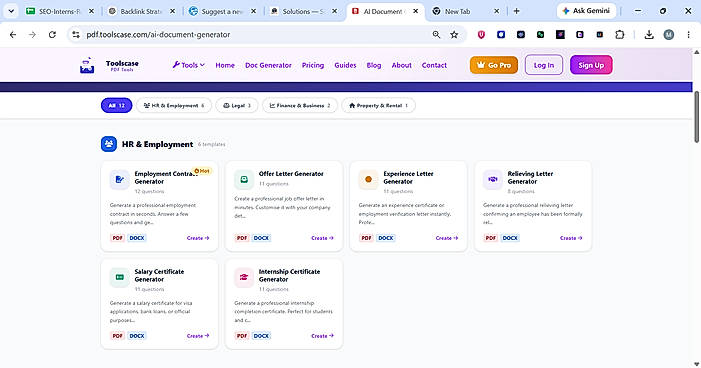Open the Chrome profile avatar
This screenshot has height=368, width=701.
pyautogui.click(x=669, y=34)
